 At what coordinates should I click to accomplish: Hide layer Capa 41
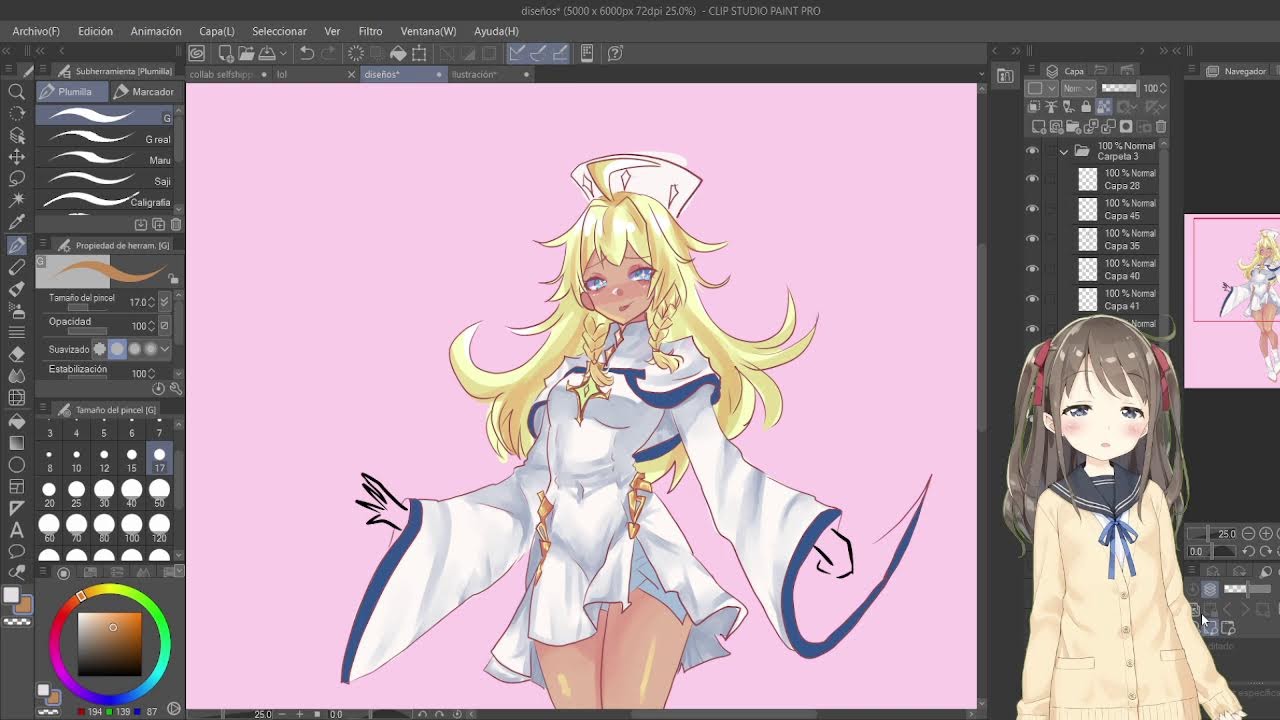coord(1032,299)
